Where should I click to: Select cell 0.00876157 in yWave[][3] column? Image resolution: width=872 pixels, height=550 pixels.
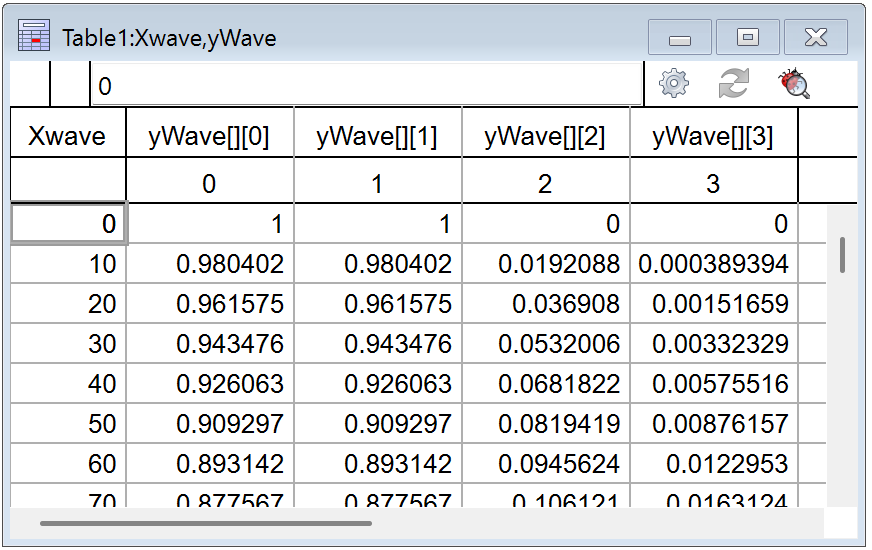(x=714, y=425)
